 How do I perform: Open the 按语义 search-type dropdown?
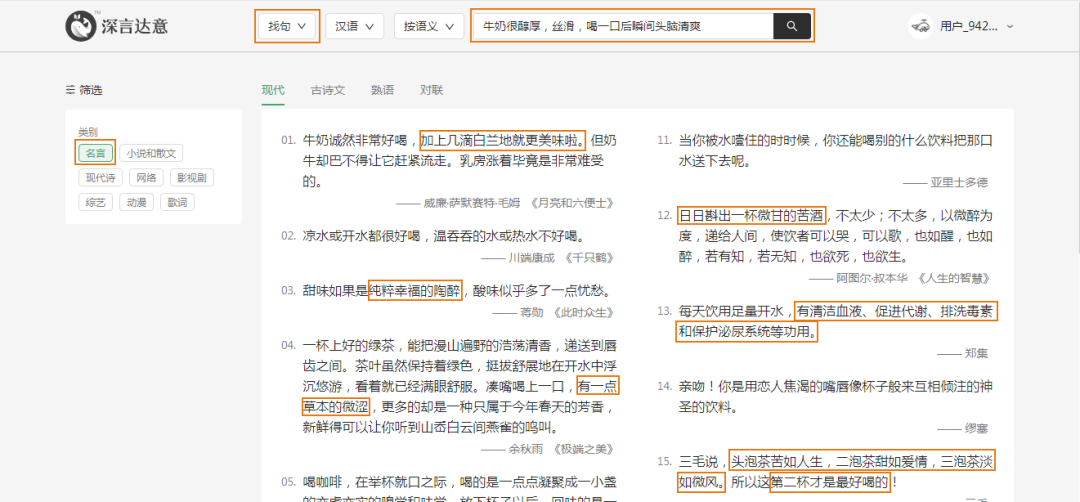pos(429,26)
